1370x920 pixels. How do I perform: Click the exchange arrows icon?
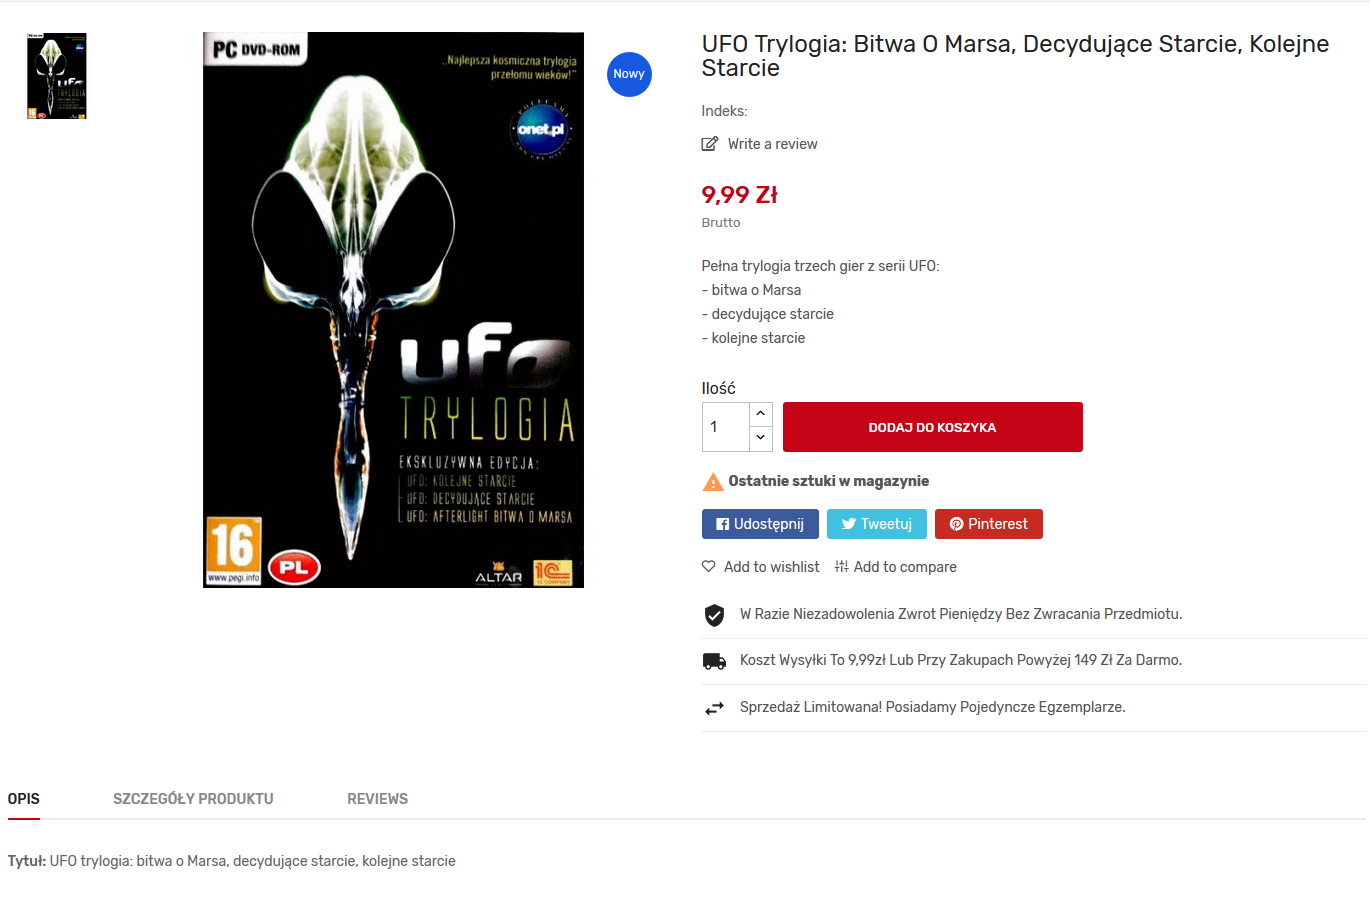pos(714,708)
